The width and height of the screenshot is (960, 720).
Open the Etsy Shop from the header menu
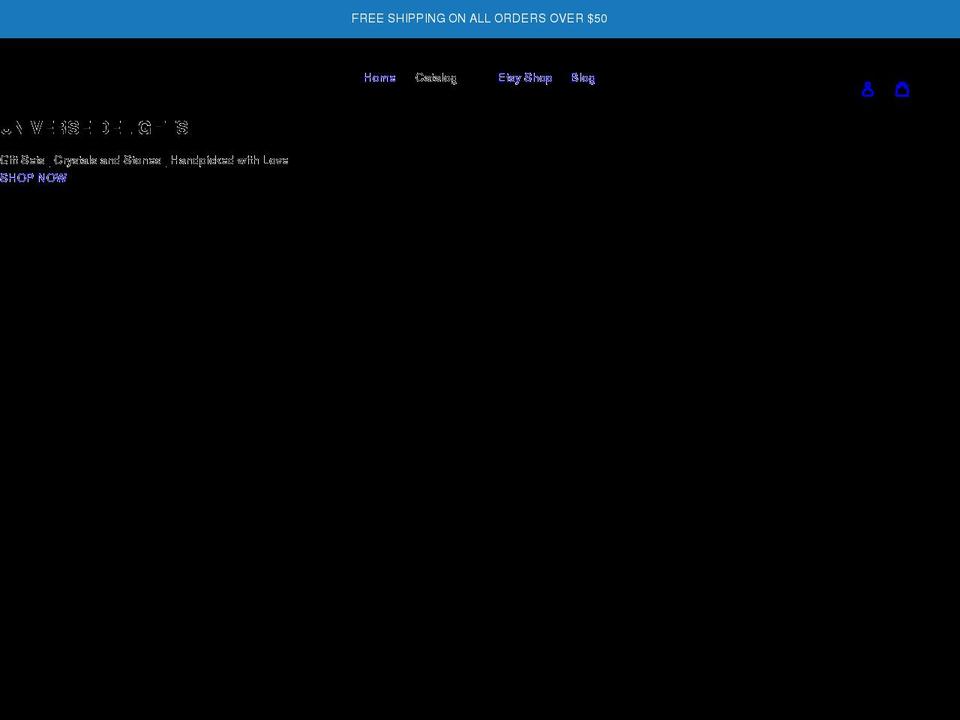524,78
